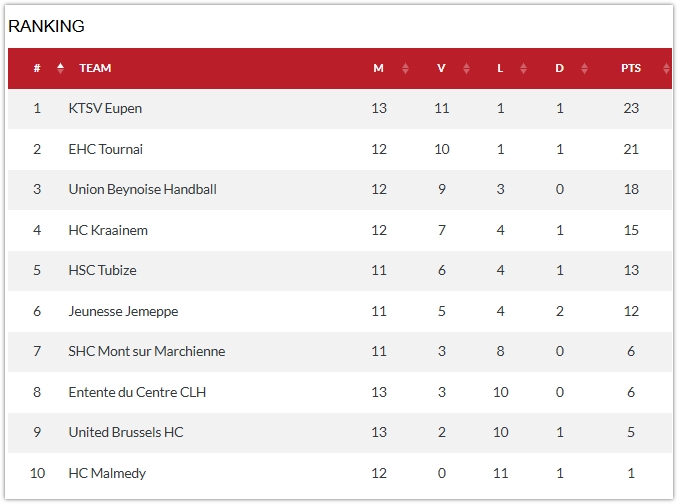This screenshot has width=678, height=504.
Task: Click Union Beynoise Handball team
Action: pos(142,189)
